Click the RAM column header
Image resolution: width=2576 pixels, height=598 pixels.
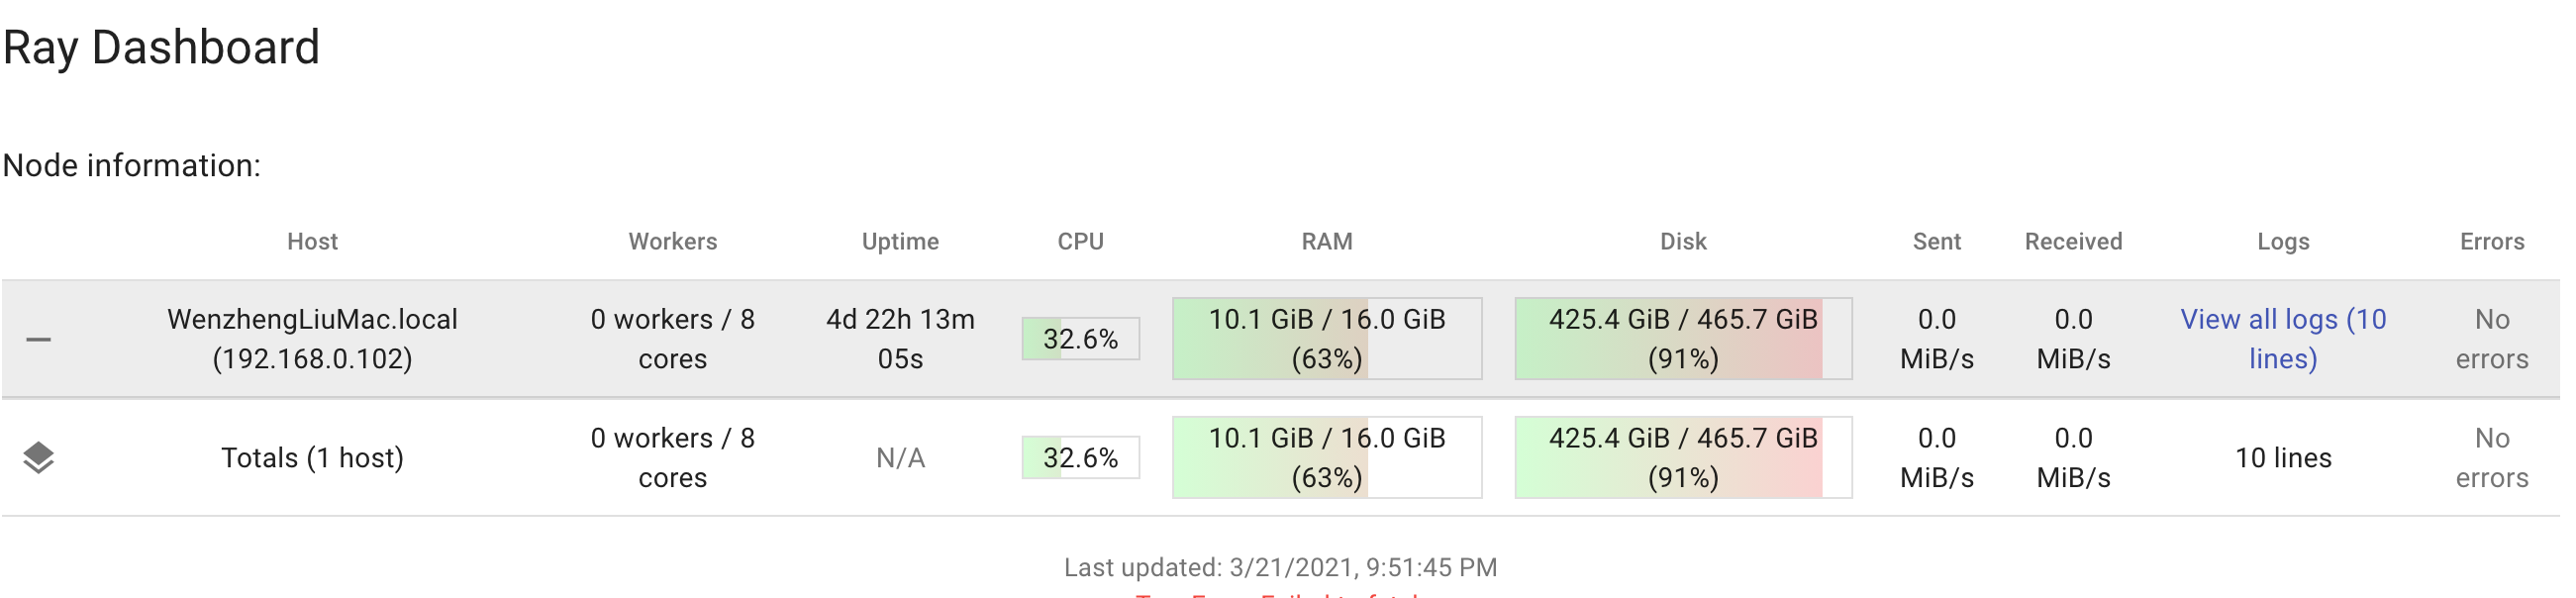click(x=1327, y=242)
